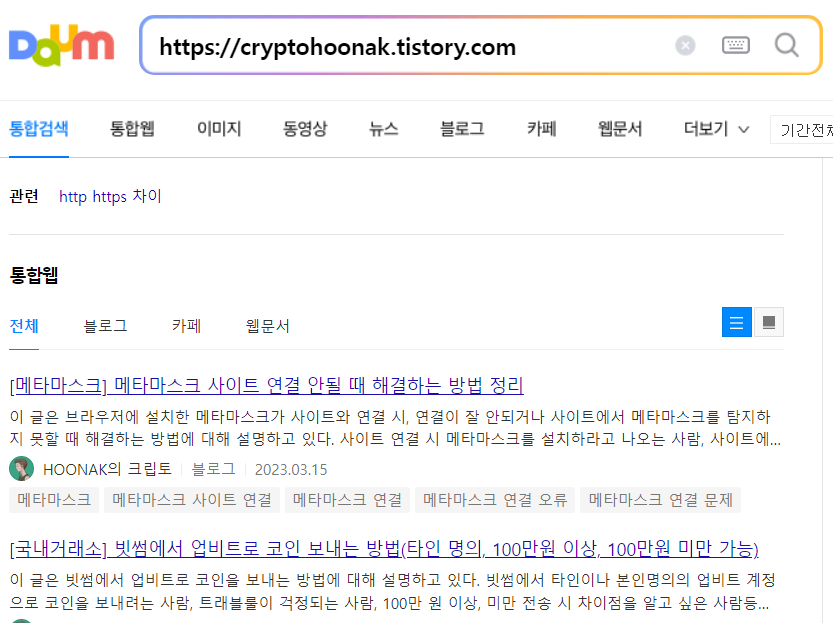Image resolution: width=833 pixels, height=623 pixels.
Task: Click related search 'http https 차이'
Action: coord(110,197)
